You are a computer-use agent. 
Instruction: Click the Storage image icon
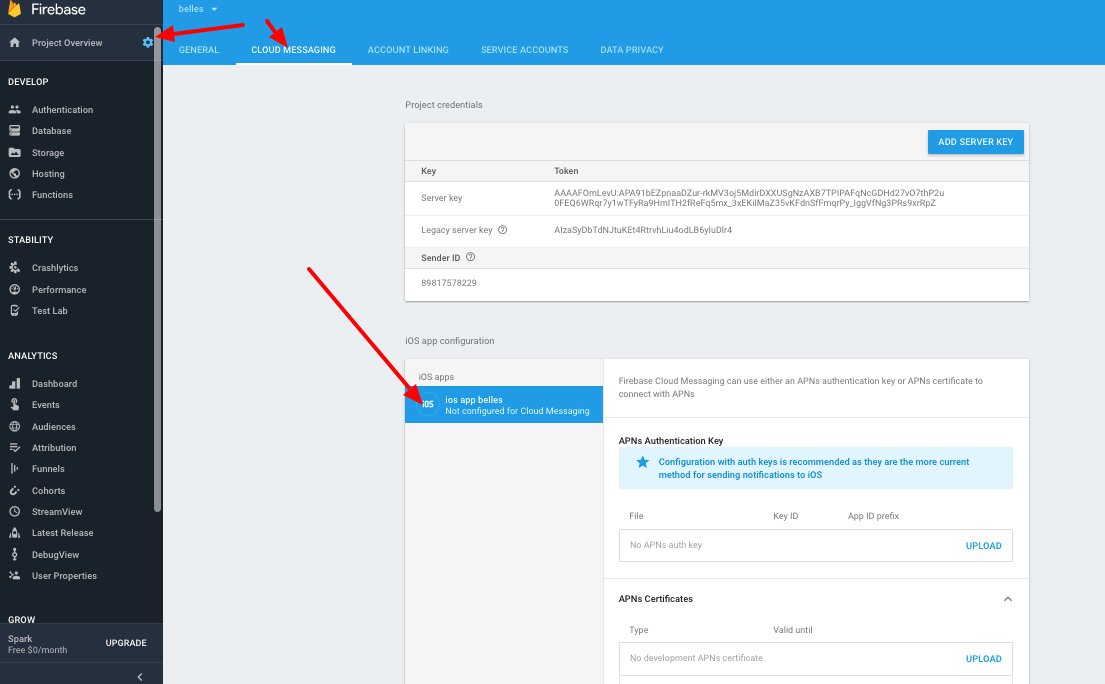tap(14, 152)
